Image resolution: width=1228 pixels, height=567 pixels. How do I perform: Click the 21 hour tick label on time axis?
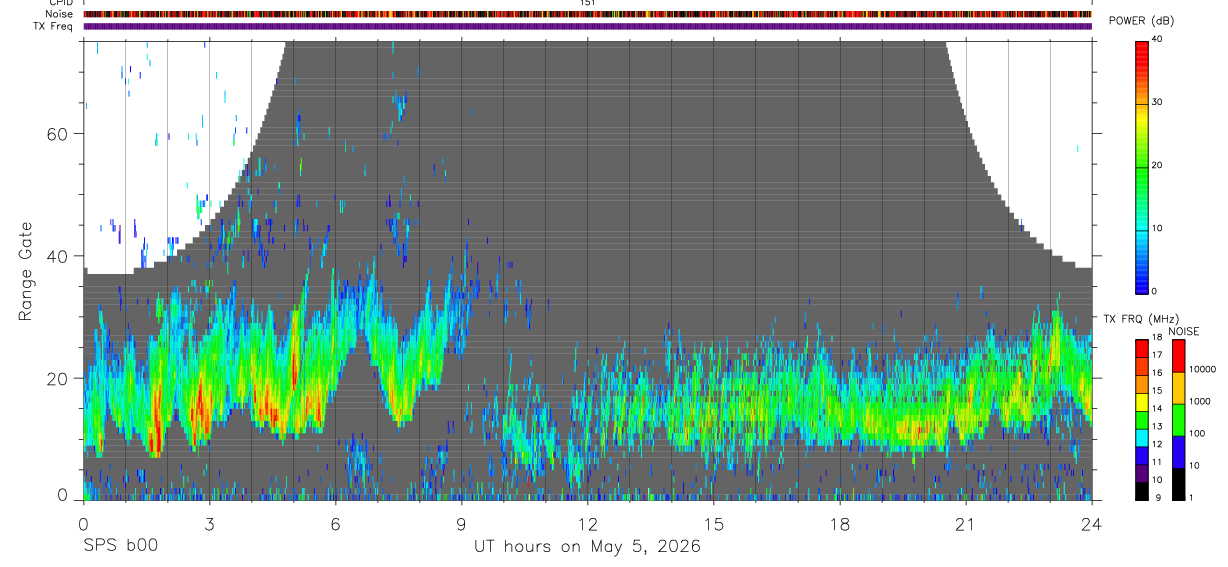pos(966,523)
